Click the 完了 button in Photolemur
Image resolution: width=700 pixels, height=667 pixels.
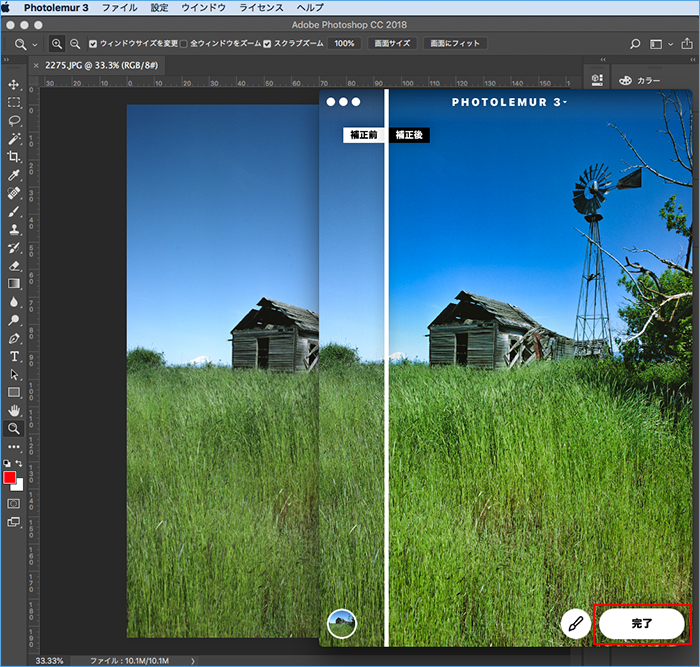pos(642,624)
